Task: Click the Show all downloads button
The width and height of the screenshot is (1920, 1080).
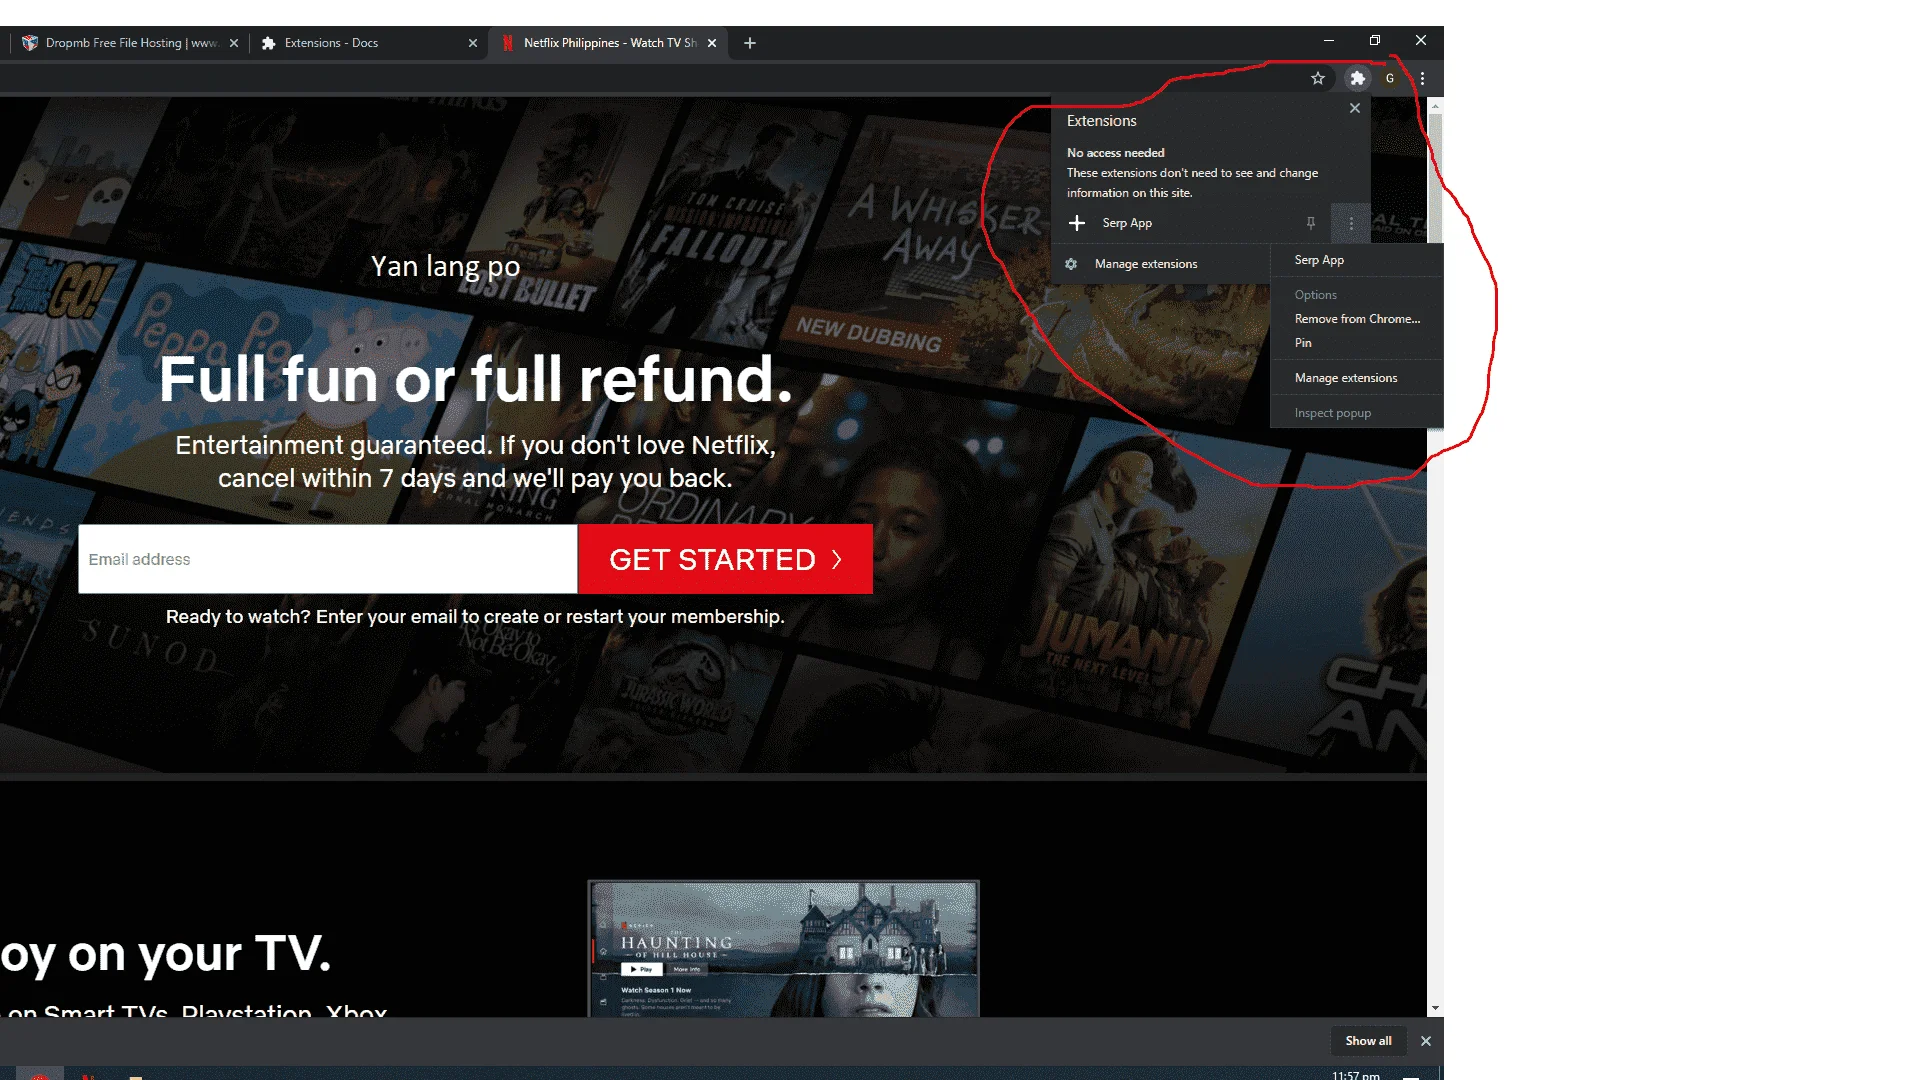Action: (x=1368, y=1041)
